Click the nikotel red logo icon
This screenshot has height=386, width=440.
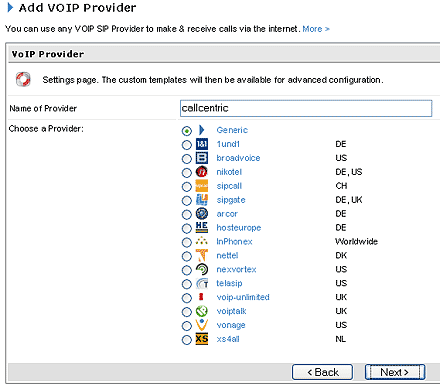202,172
